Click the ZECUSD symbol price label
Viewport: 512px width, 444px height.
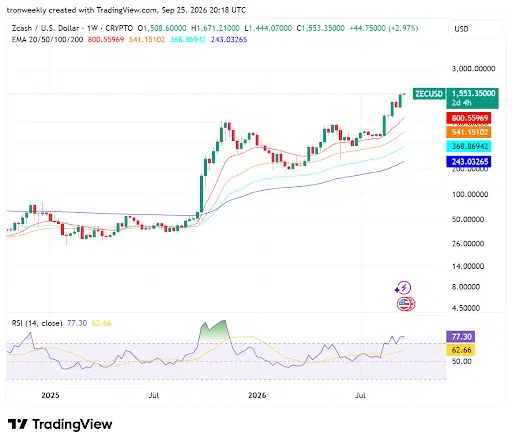pos(429,94)
